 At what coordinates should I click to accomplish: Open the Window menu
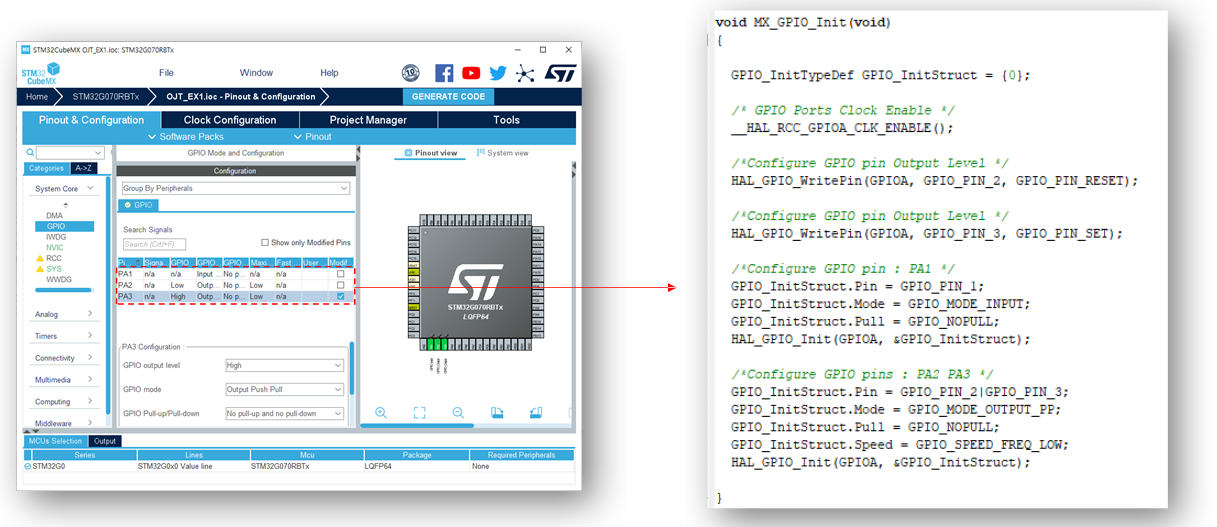click(256, 73)
